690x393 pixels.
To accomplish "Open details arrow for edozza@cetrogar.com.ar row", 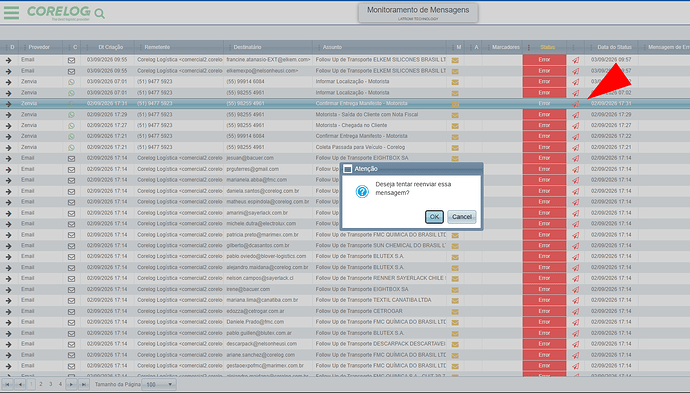I will (x=8, y=311).
